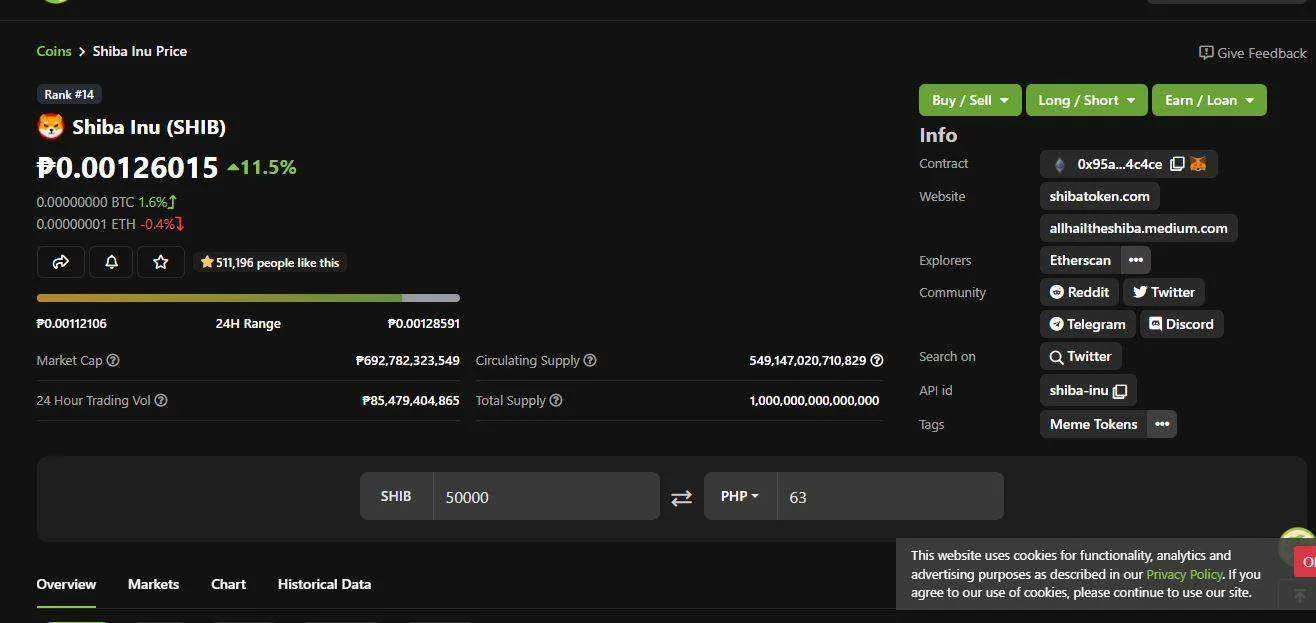This screenshot has width=1316, height=623.
Task: Switch to the Markets tab
Action: 153,584
